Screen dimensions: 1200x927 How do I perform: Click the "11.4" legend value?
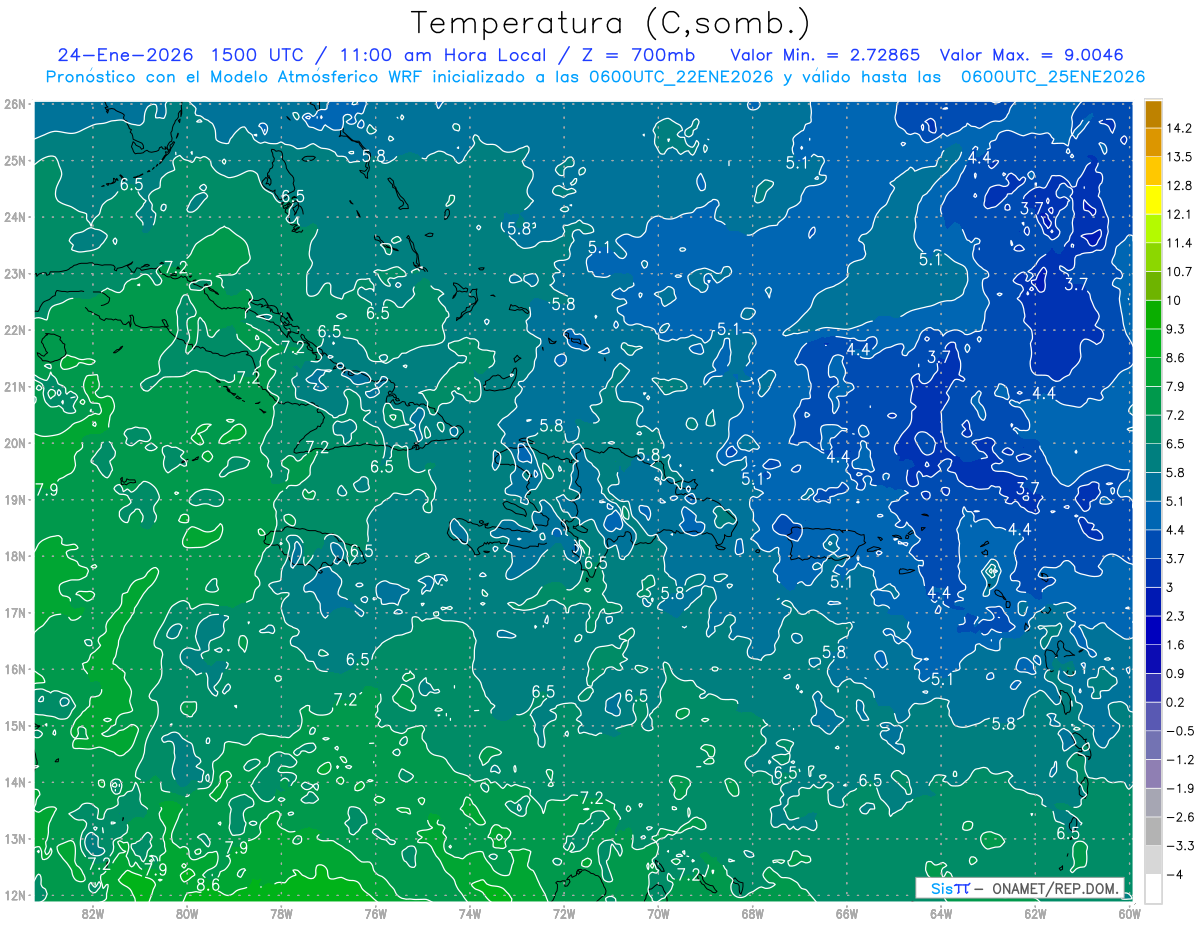click(1178, 243)
